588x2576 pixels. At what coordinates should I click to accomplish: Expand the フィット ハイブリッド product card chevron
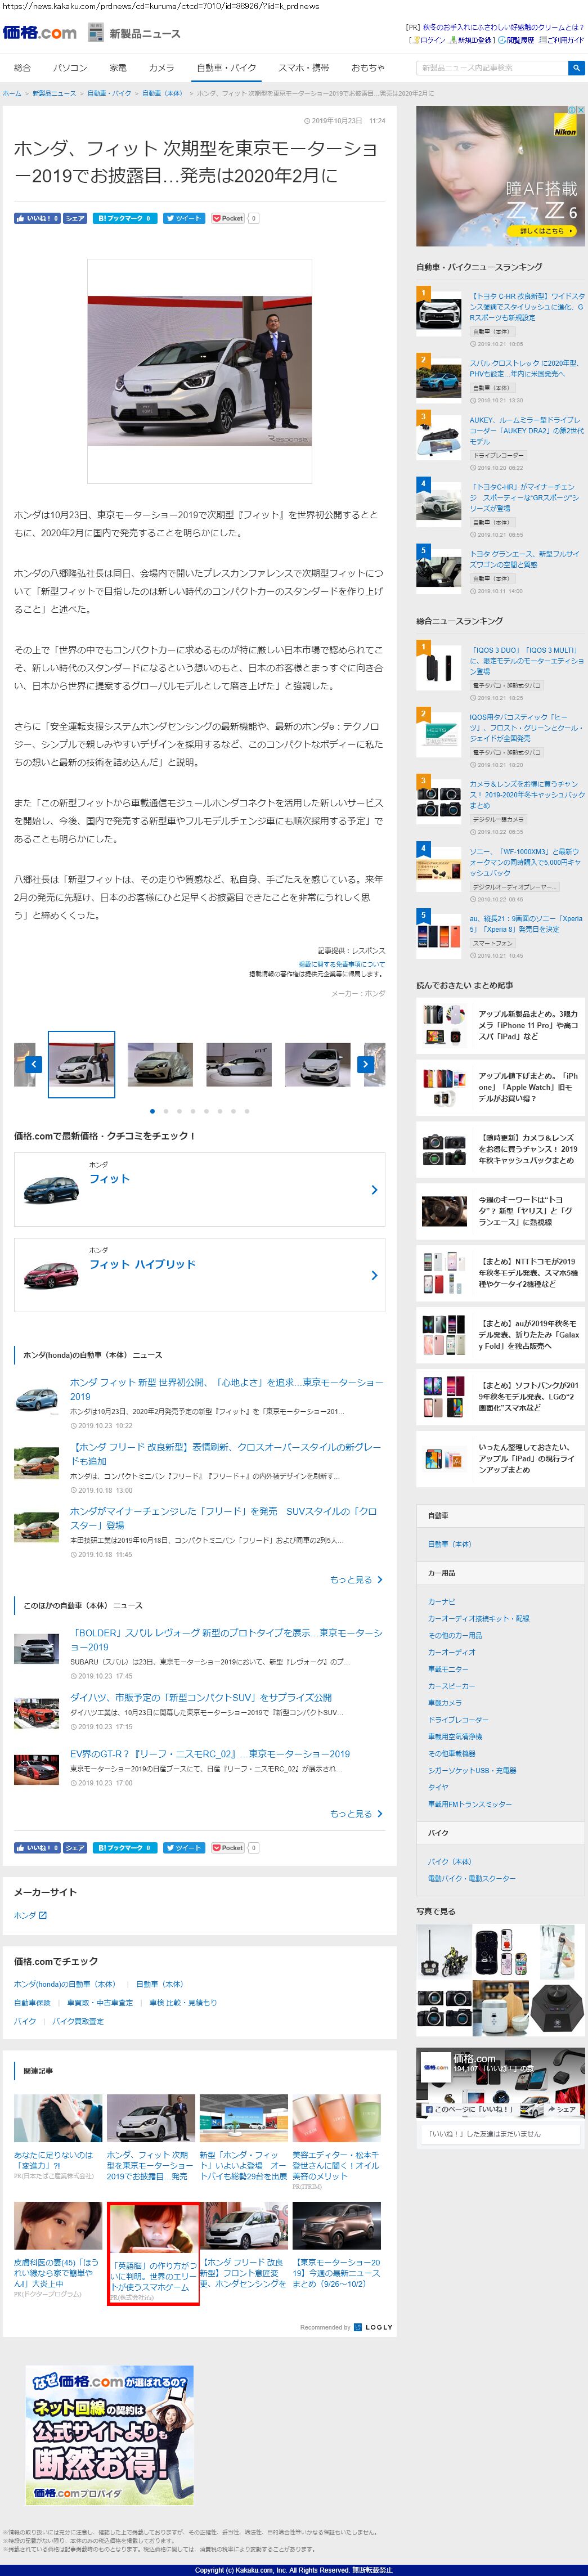[x=374, y=1275]
